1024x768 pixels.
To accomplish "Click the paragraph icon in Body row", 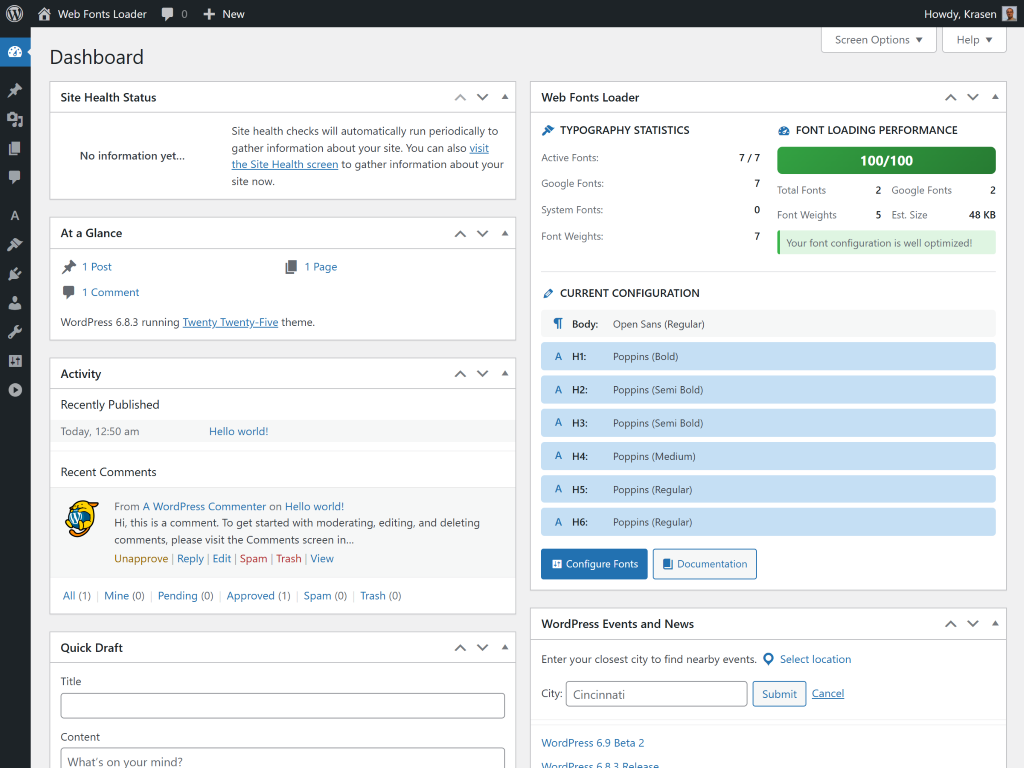I will pyautogui.click(x=558, y=323).
